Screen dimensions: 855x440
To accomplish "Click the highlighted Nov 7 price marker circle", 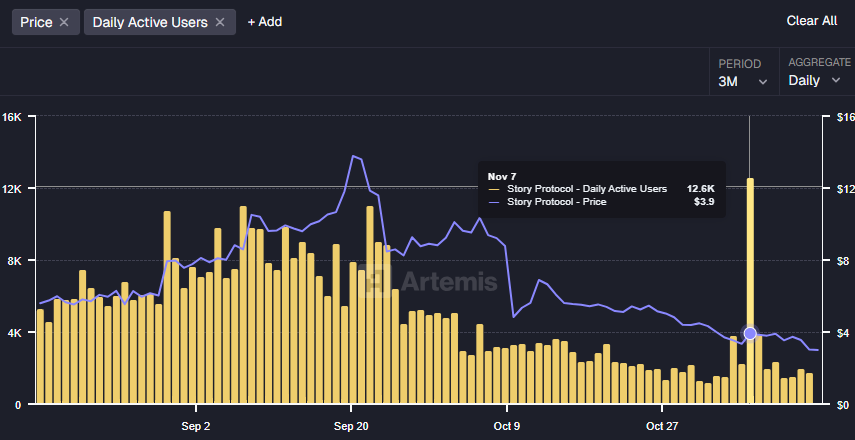I will click(x=750, y=333).
